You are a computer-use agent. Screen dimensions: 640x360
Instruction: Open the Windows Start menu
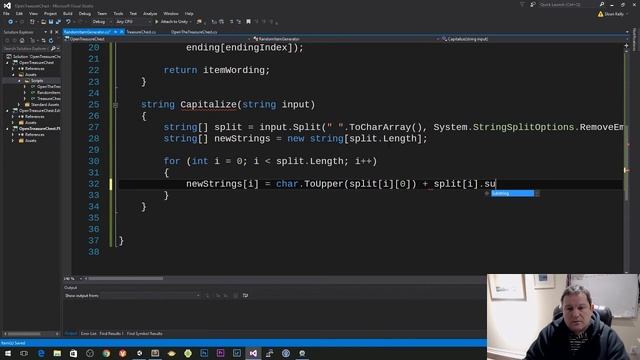[8, 353]
